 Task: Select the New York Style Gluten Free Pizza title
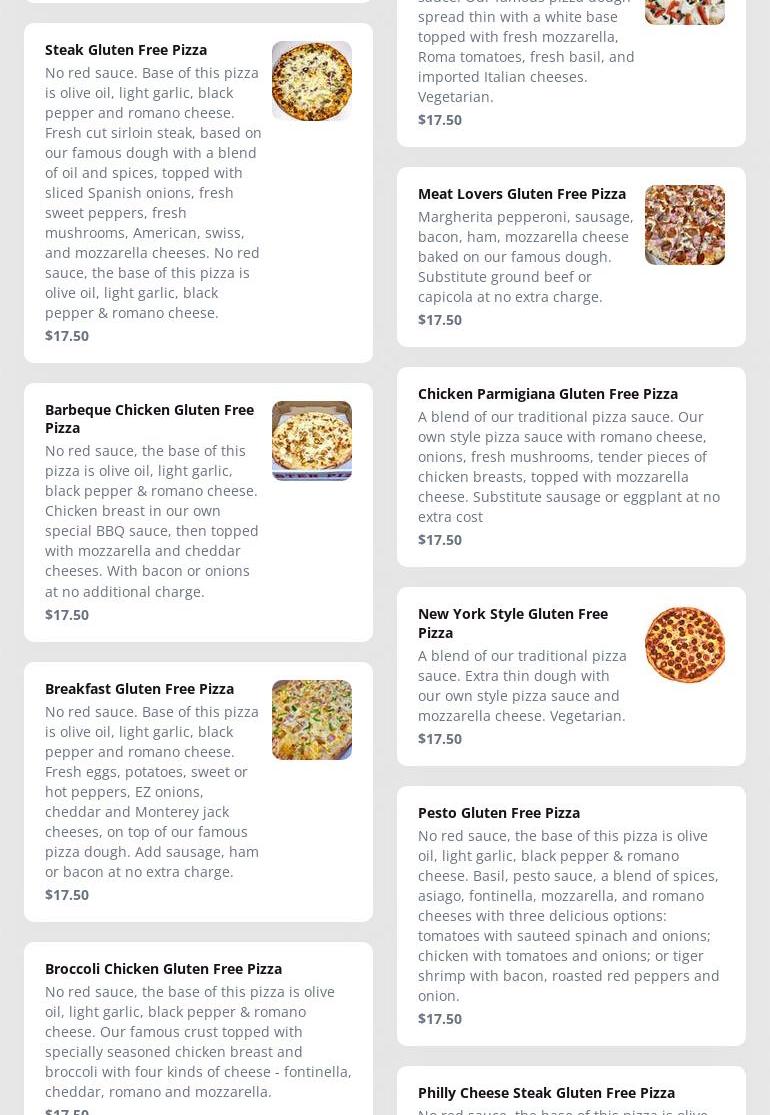513,623
